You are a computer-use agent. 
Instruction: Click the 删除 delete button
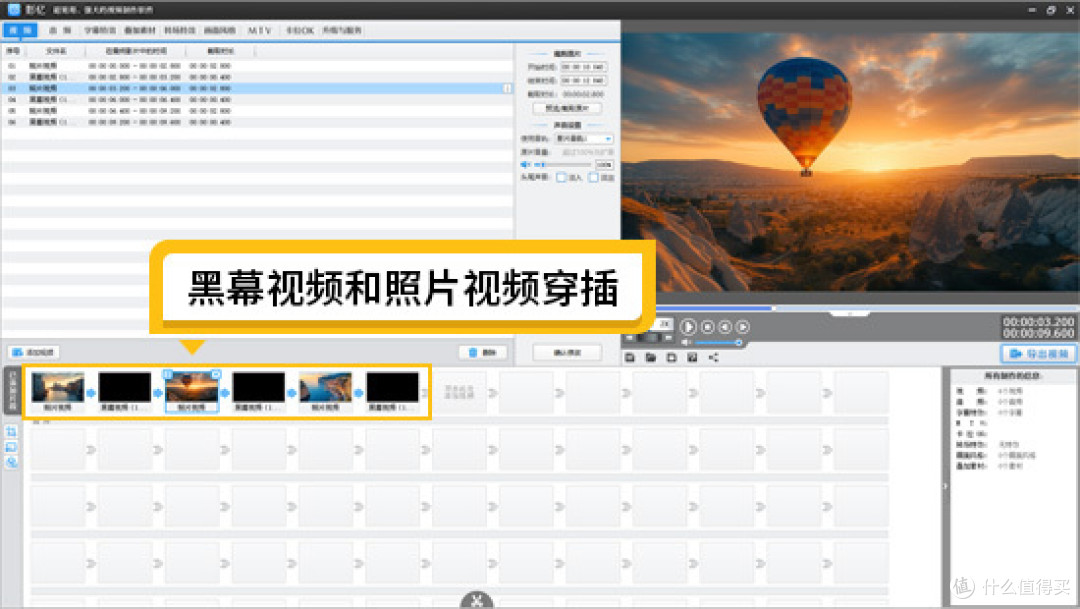pyautogui.click(x=483, y=352)
